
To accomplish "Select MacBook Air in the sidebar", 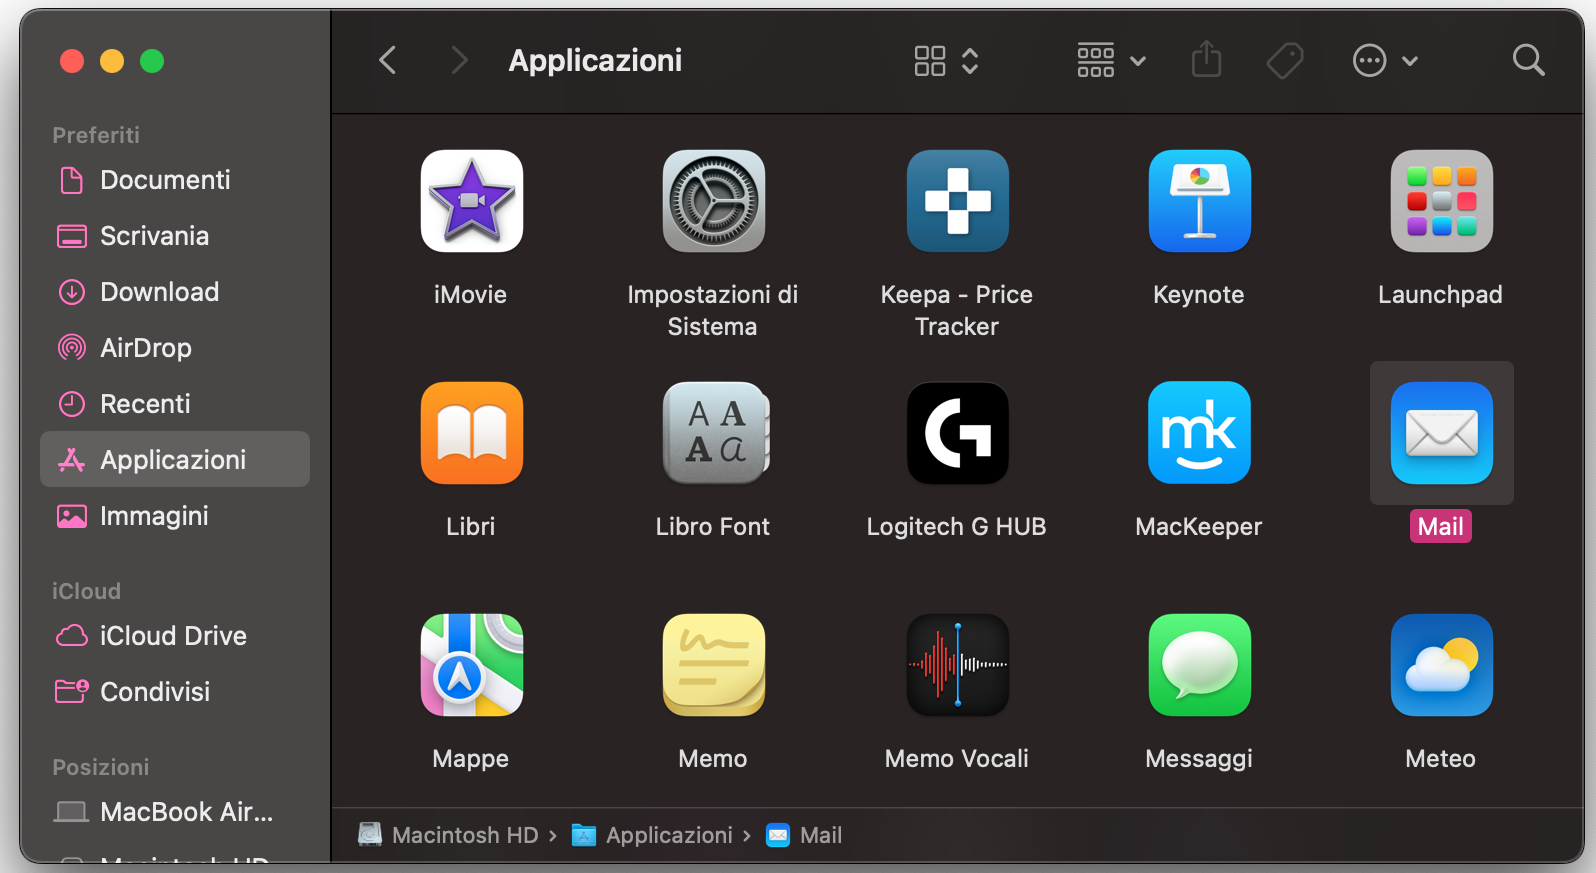I will (175, 812).
